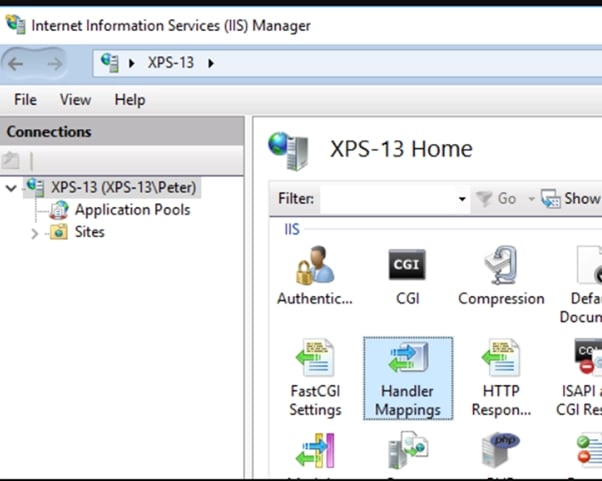The height and width of the screenshot is (481, 602).
Task: Open the View menu
Action: click(x=75, y=100)
